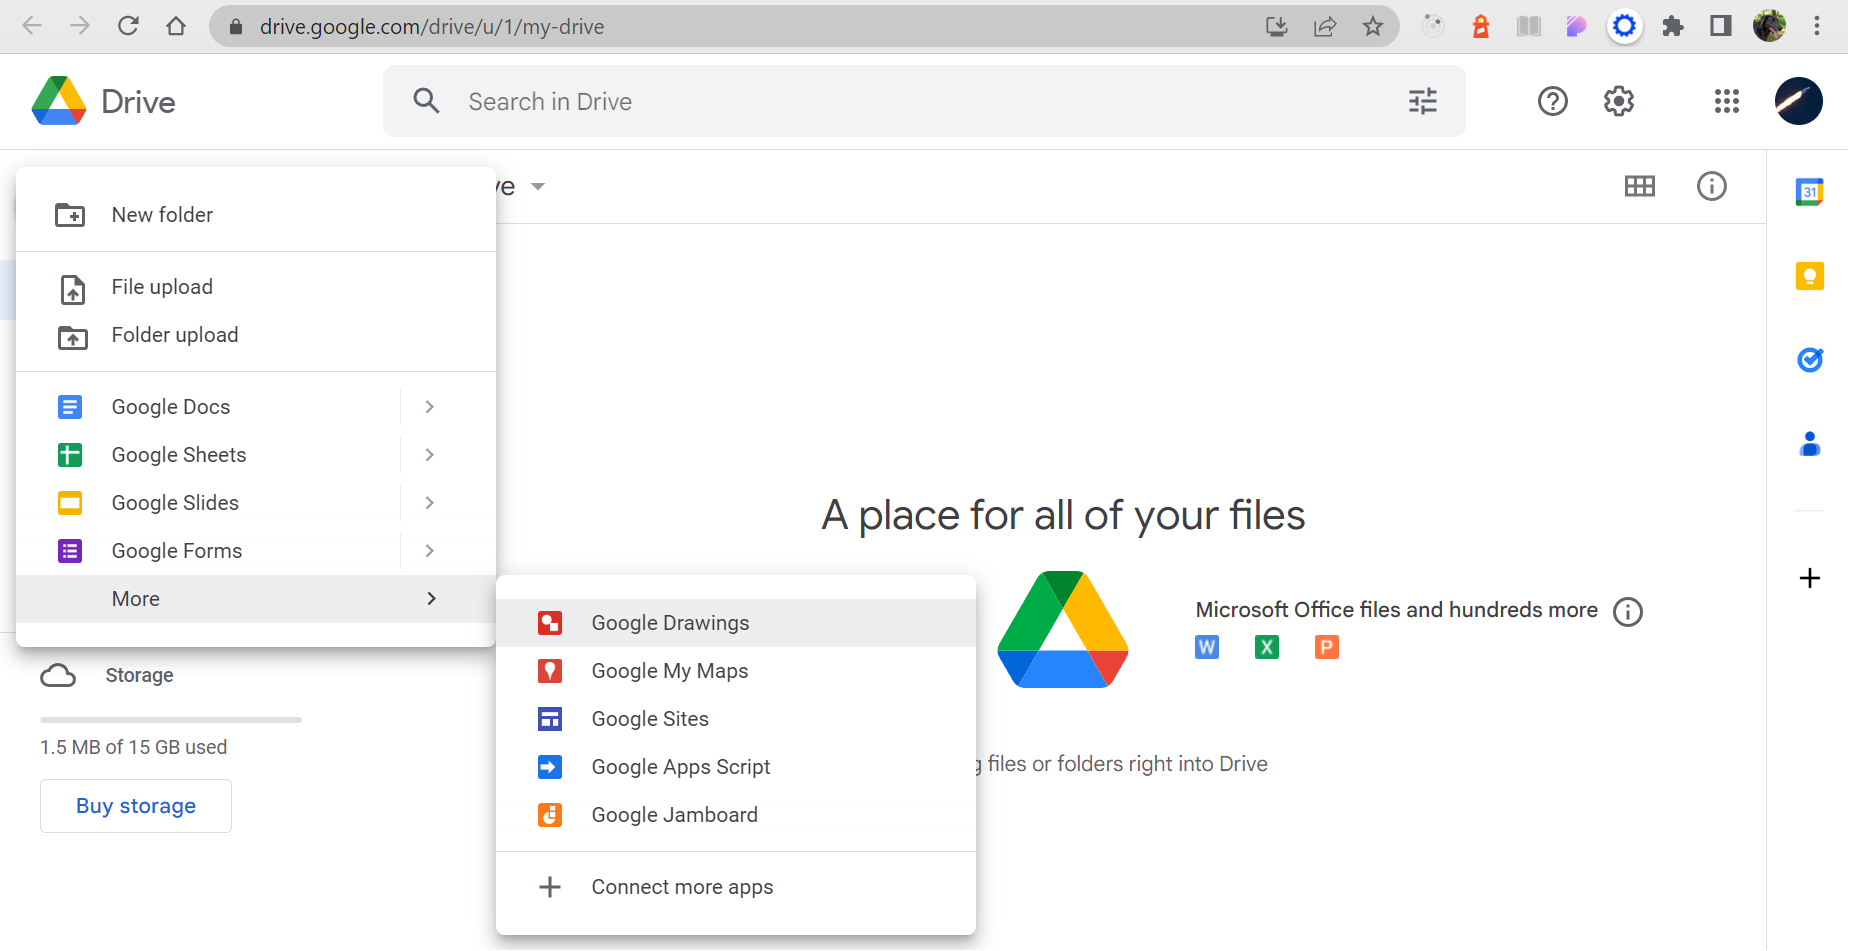Click the share page icon in address bar
Viewport: 1849px width, 951px height.
pyautogui.click(x=1325, y=26)
